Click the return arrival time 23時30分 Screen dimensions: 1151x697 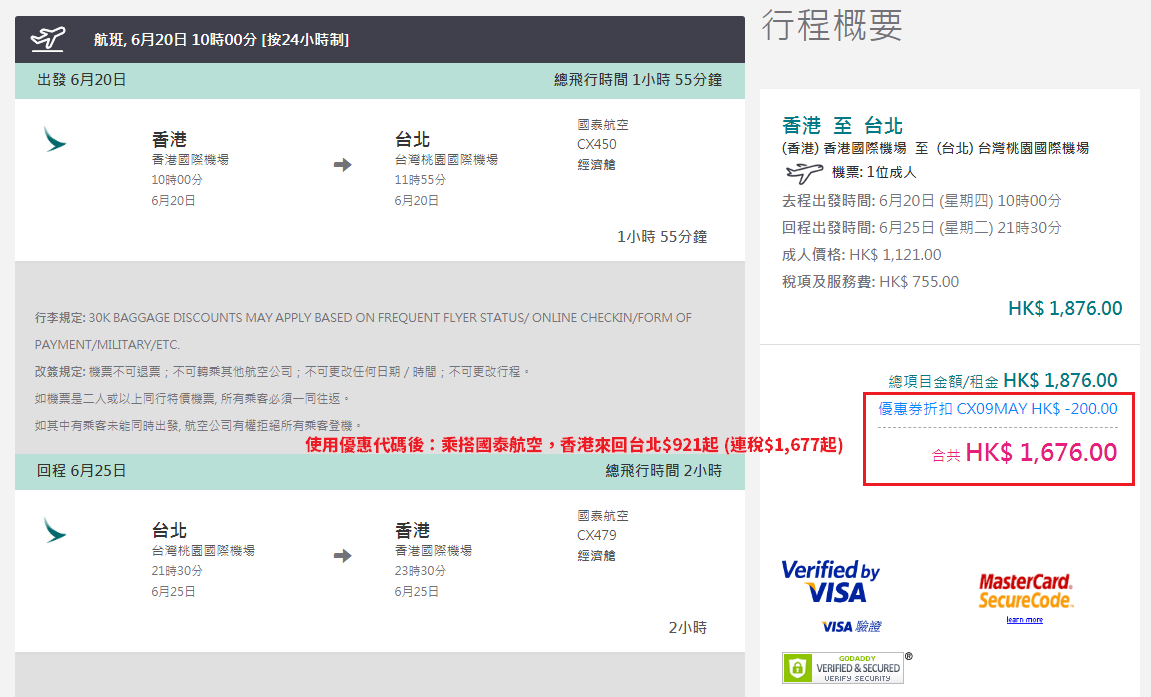(421, 571)
